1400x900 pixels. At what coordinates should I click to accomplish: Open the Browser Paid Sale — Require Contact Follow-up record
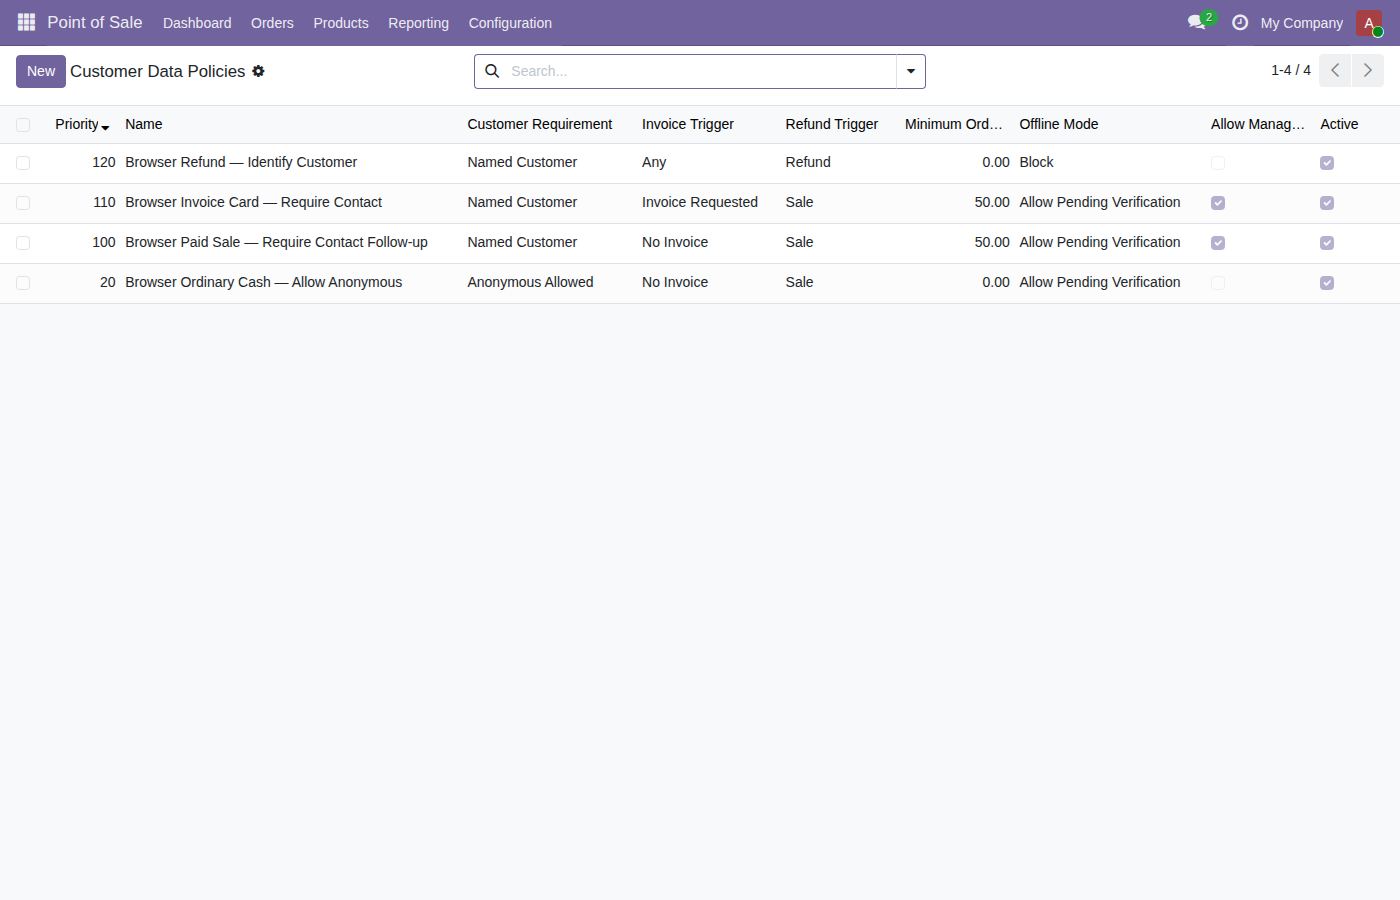tap(277, 242)
